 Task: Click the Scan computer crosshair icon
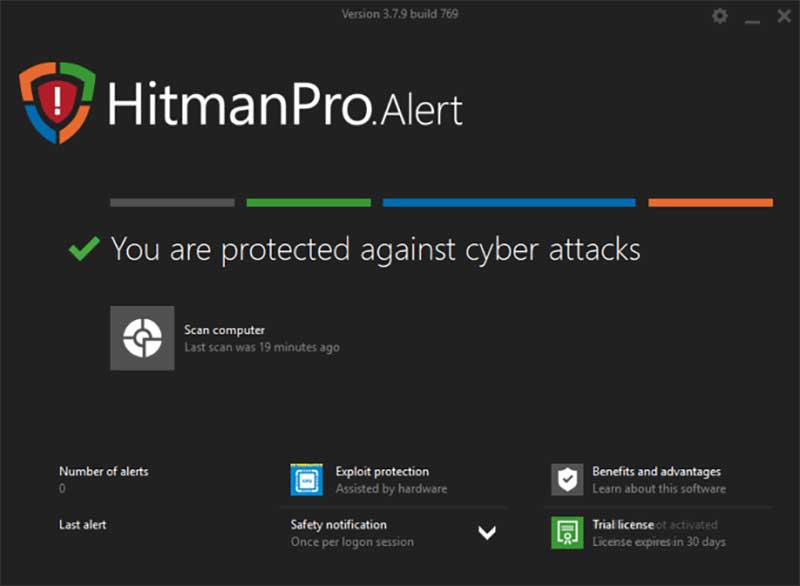pos(142,338)
